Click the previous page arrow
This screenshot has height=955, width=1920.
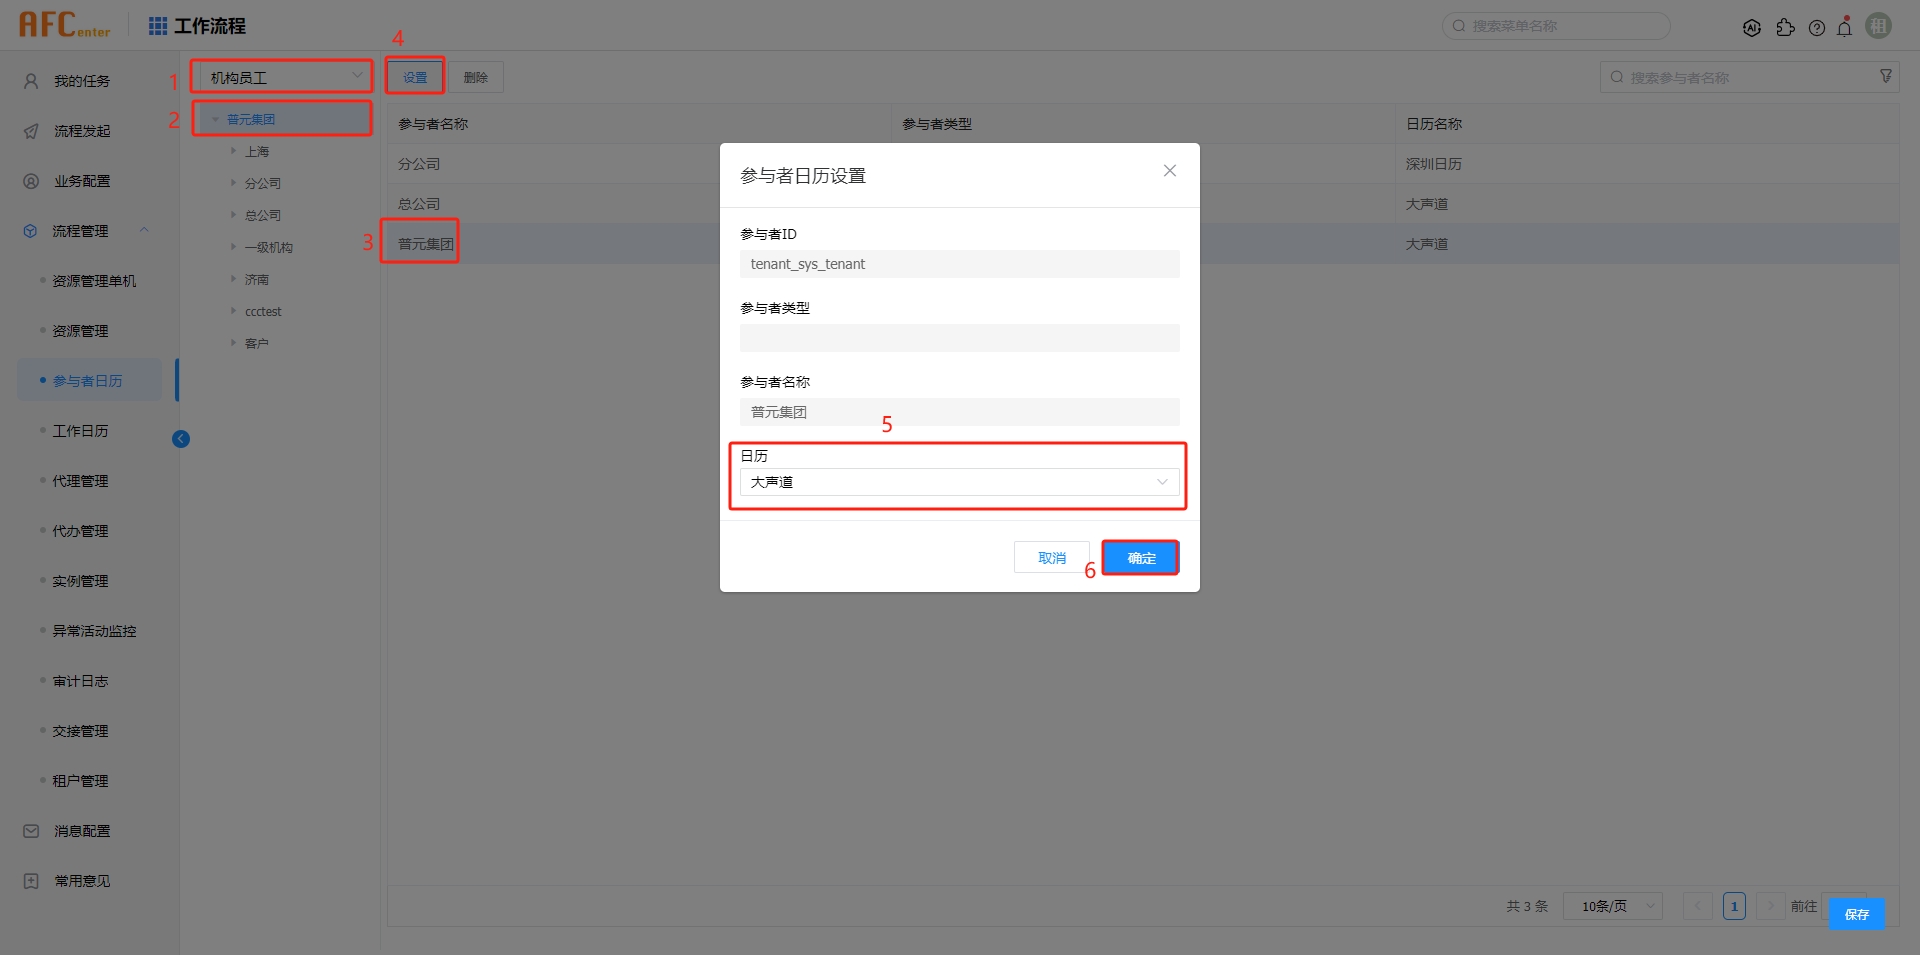[1697, 906]
